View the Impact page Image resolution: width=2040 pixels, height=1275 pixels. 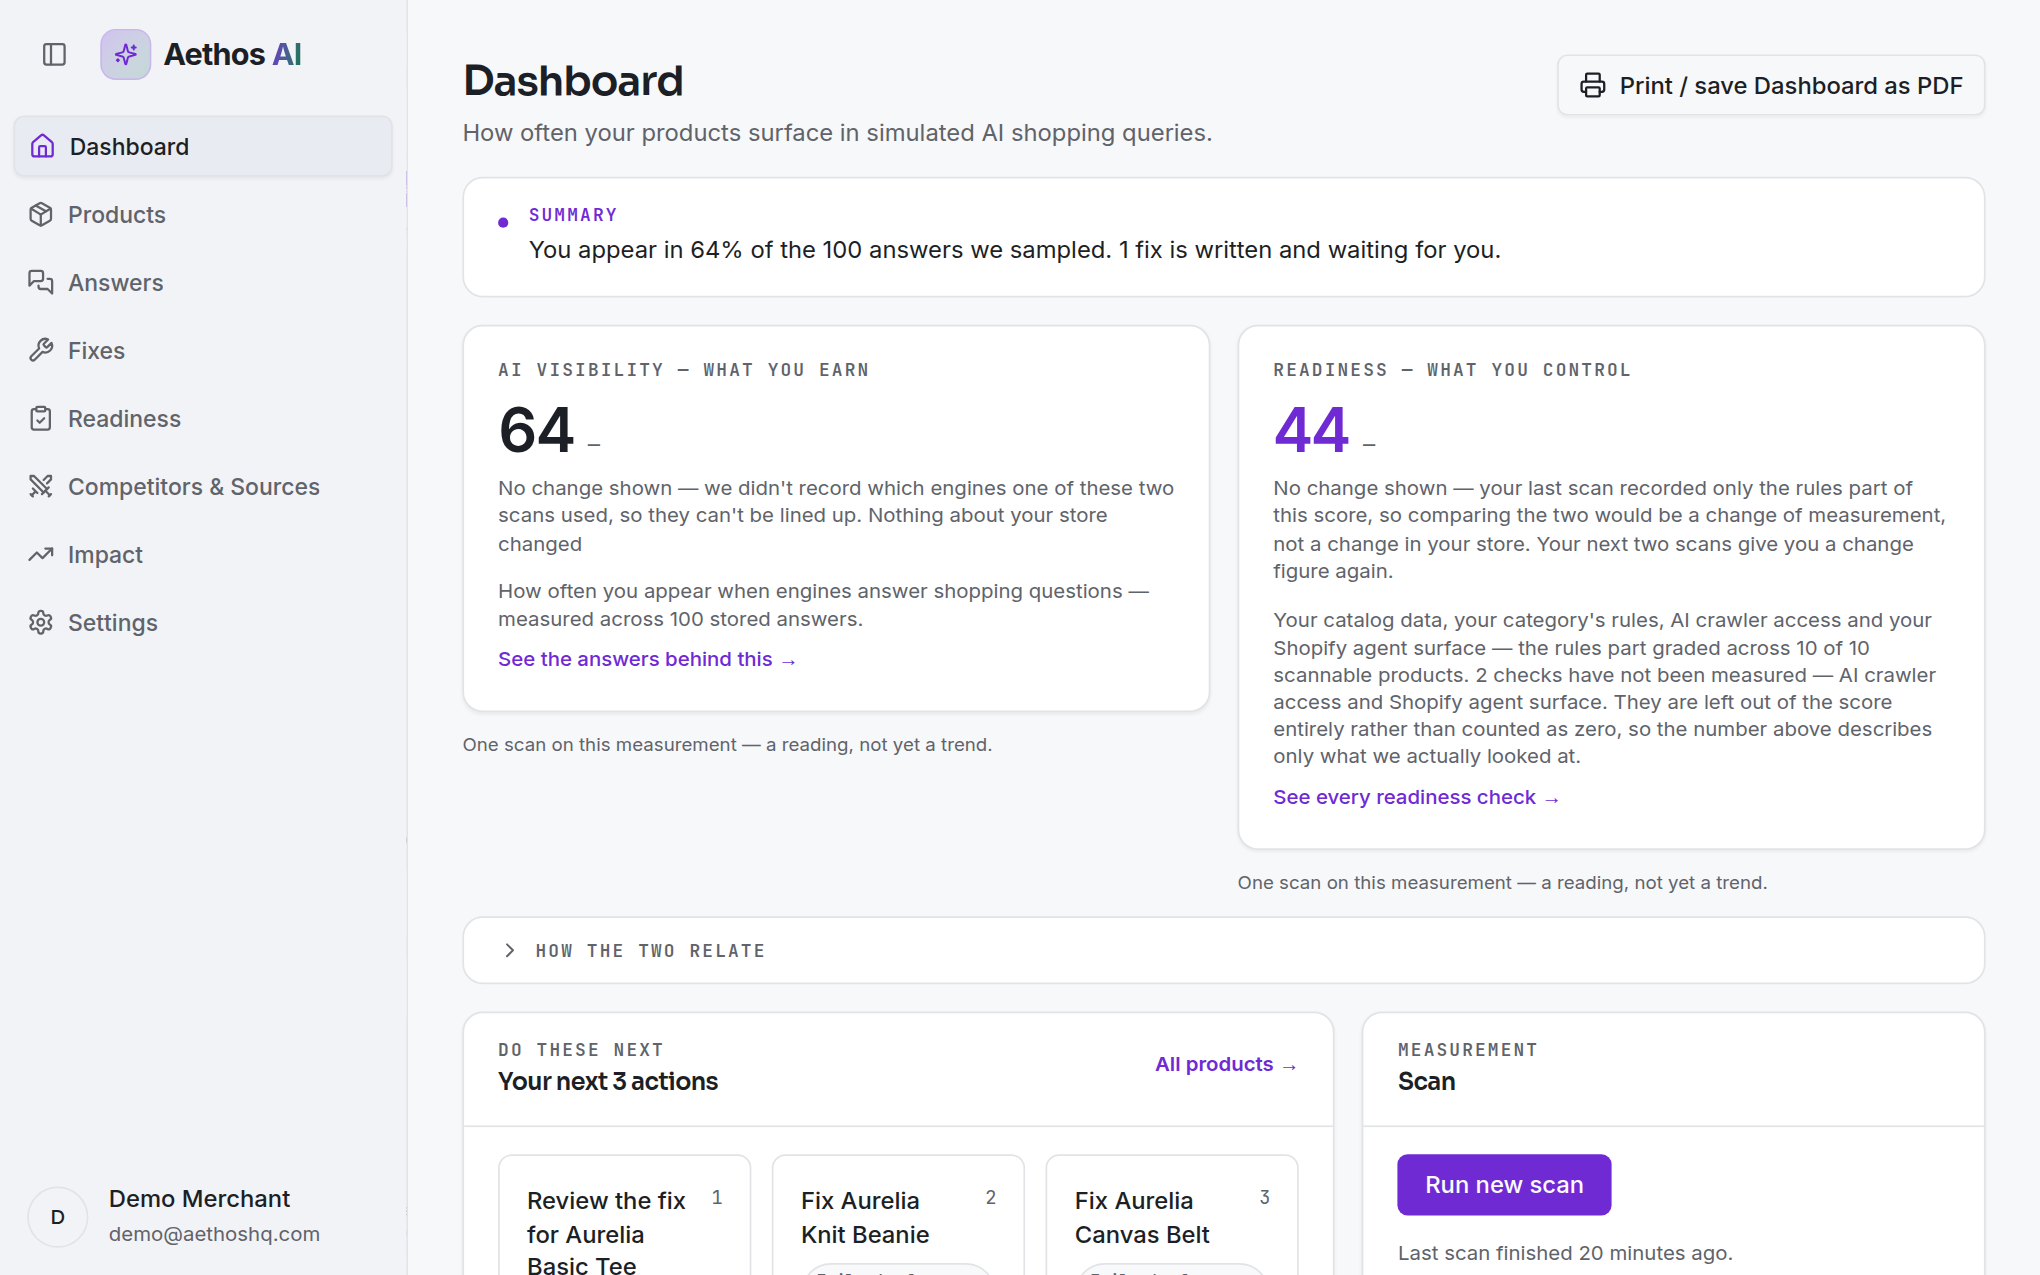point(203,555)
